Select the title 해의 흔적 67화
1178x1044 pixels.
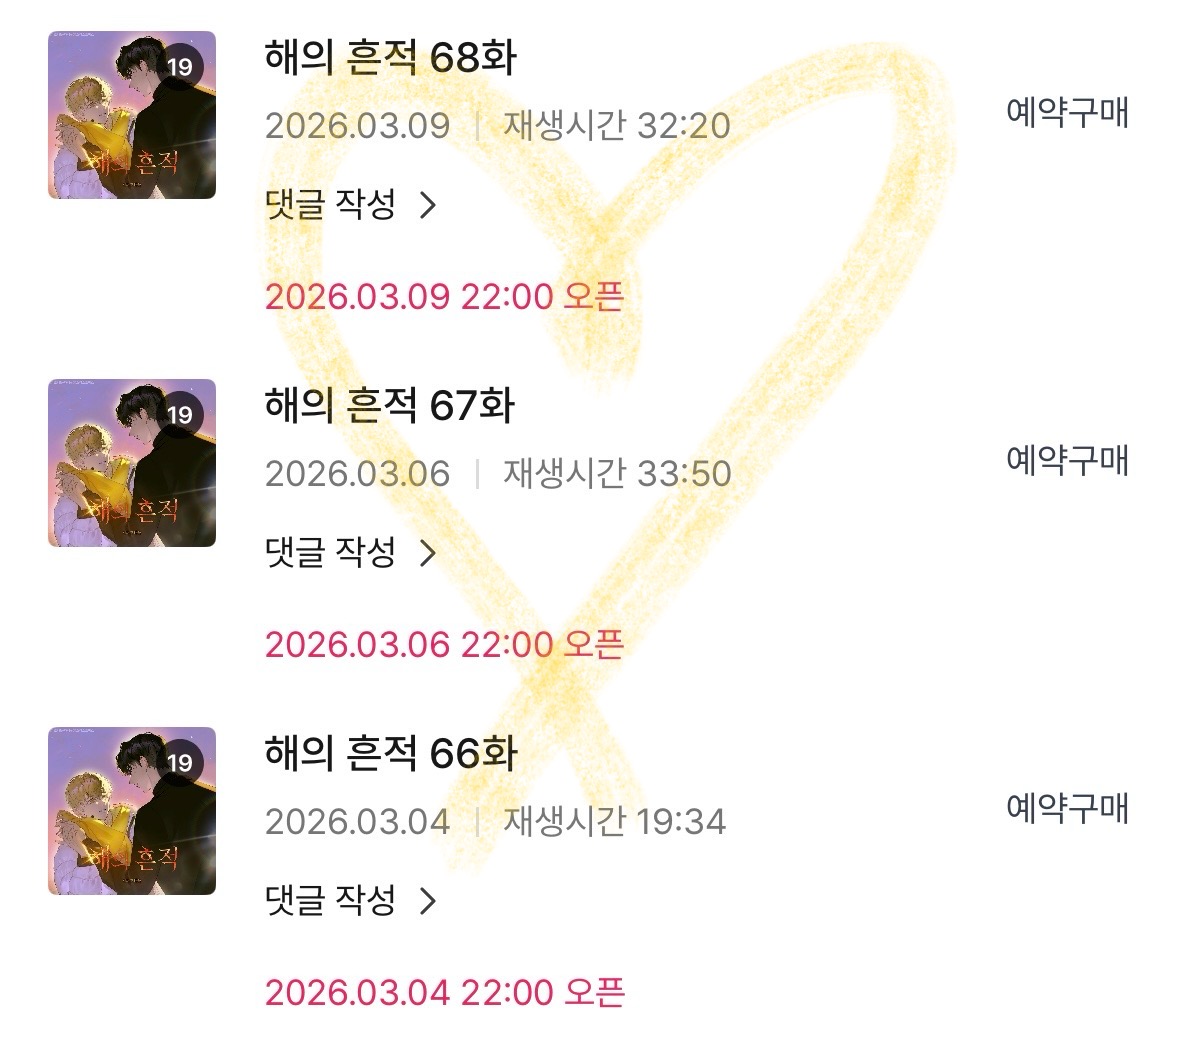coord(390,406)
